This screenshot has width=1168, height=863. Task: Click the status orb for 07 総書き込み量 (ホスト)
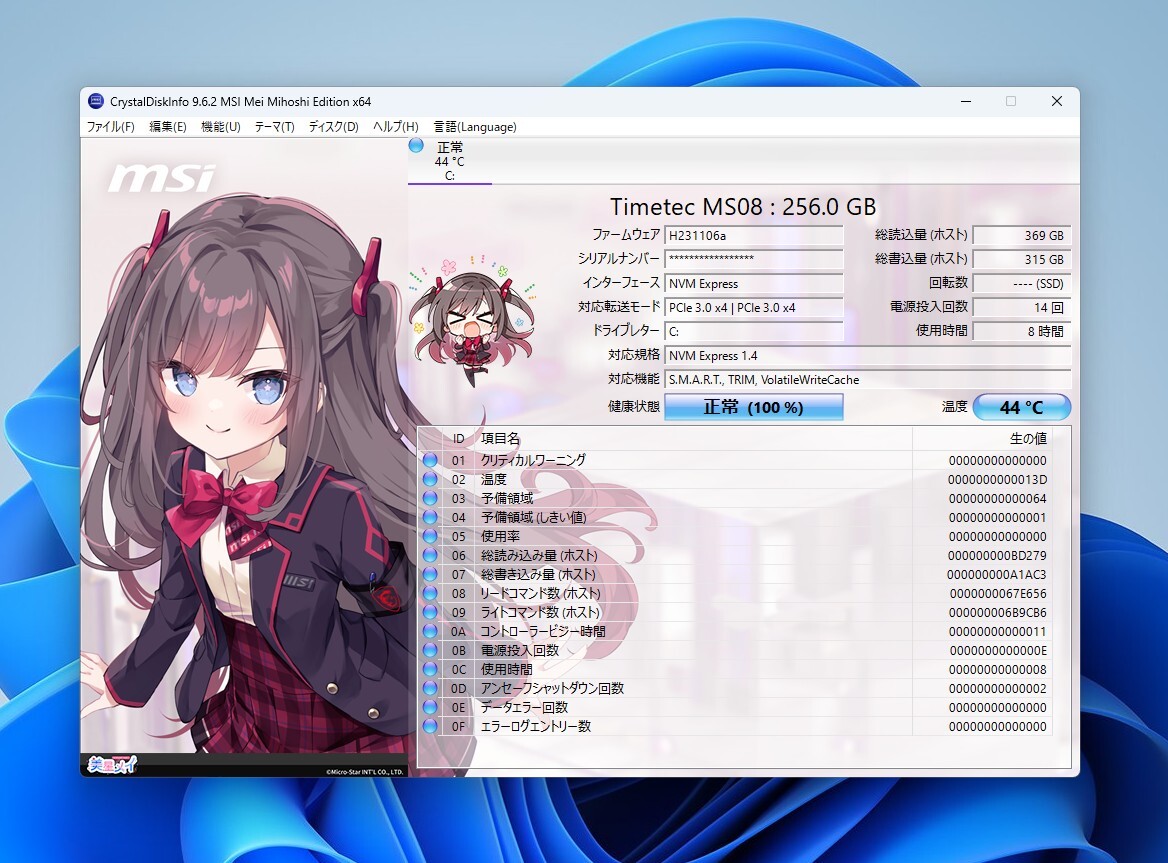[x=430, y=574]
